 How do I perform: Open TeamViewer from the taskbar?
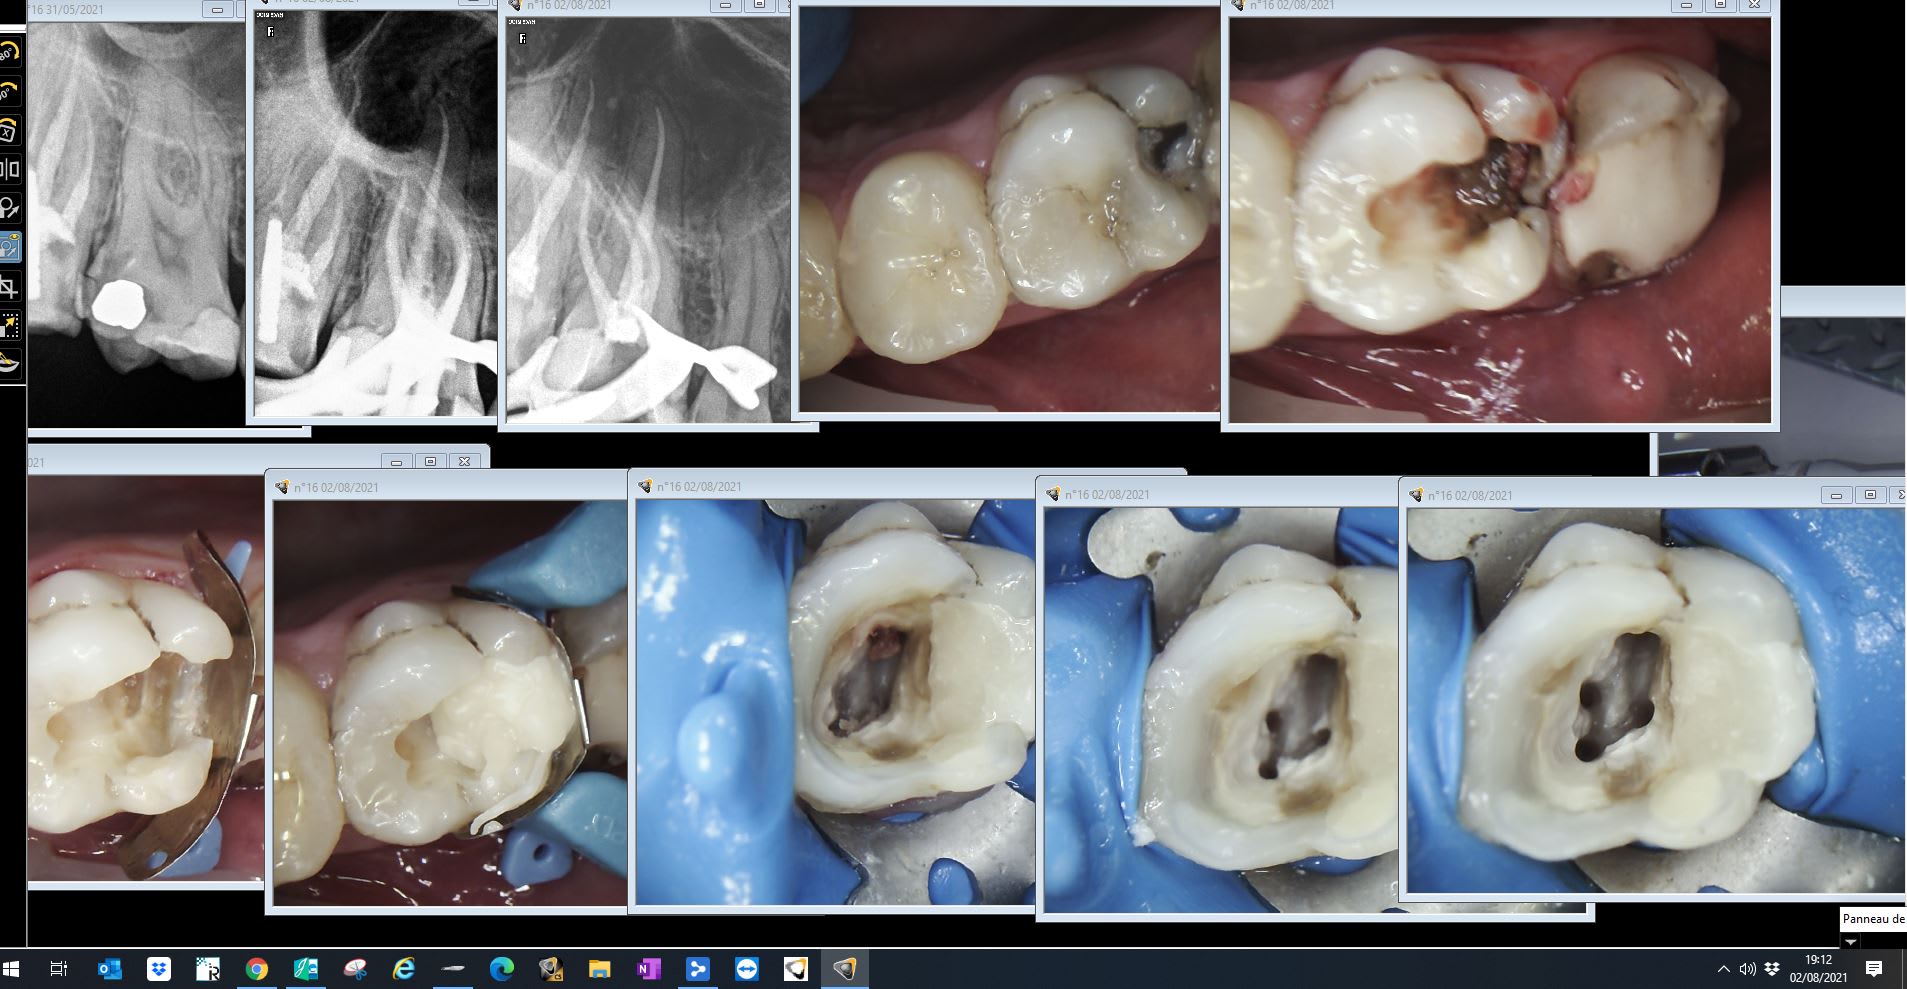[746, 969]
